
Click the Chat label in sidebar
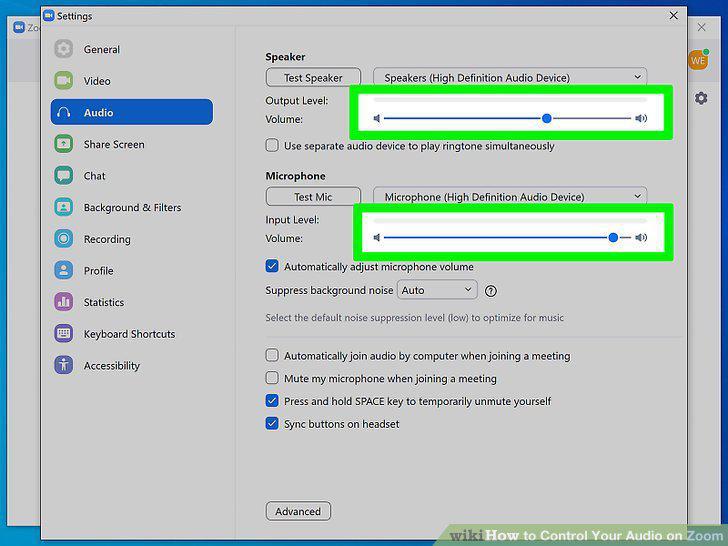(94, 176)
